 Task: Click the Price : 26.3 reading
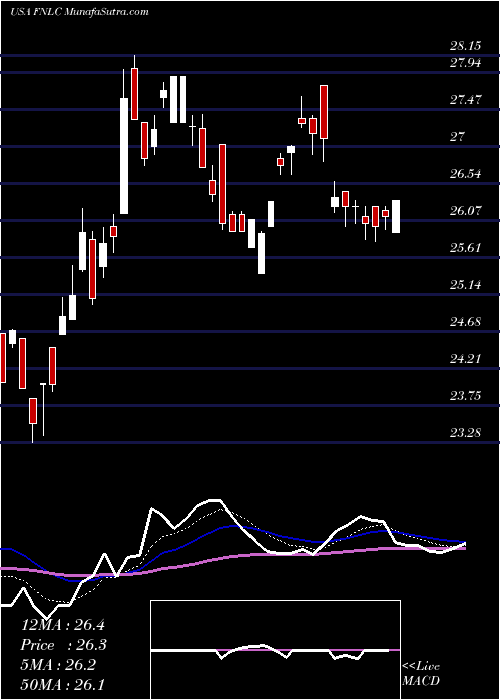point(63,645)
